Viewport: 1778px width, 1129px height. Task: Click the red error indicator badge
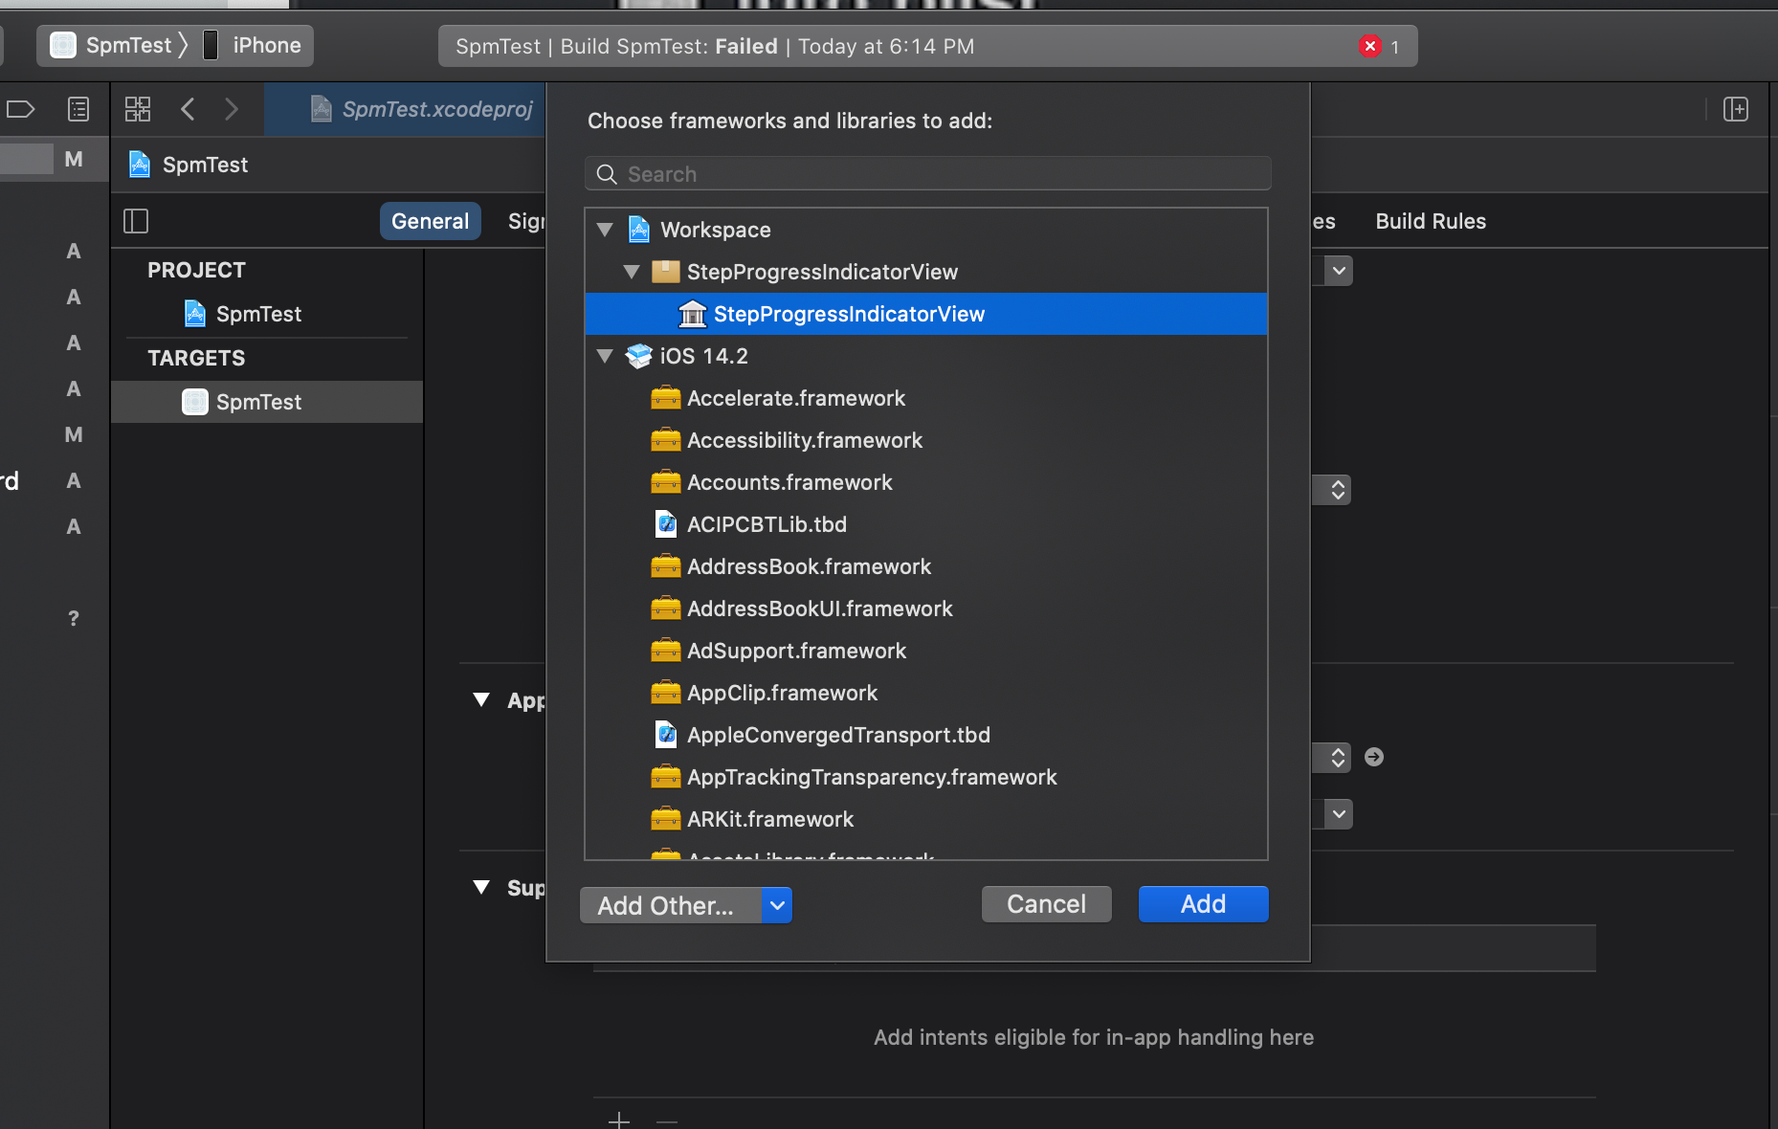pos(1370,46)
